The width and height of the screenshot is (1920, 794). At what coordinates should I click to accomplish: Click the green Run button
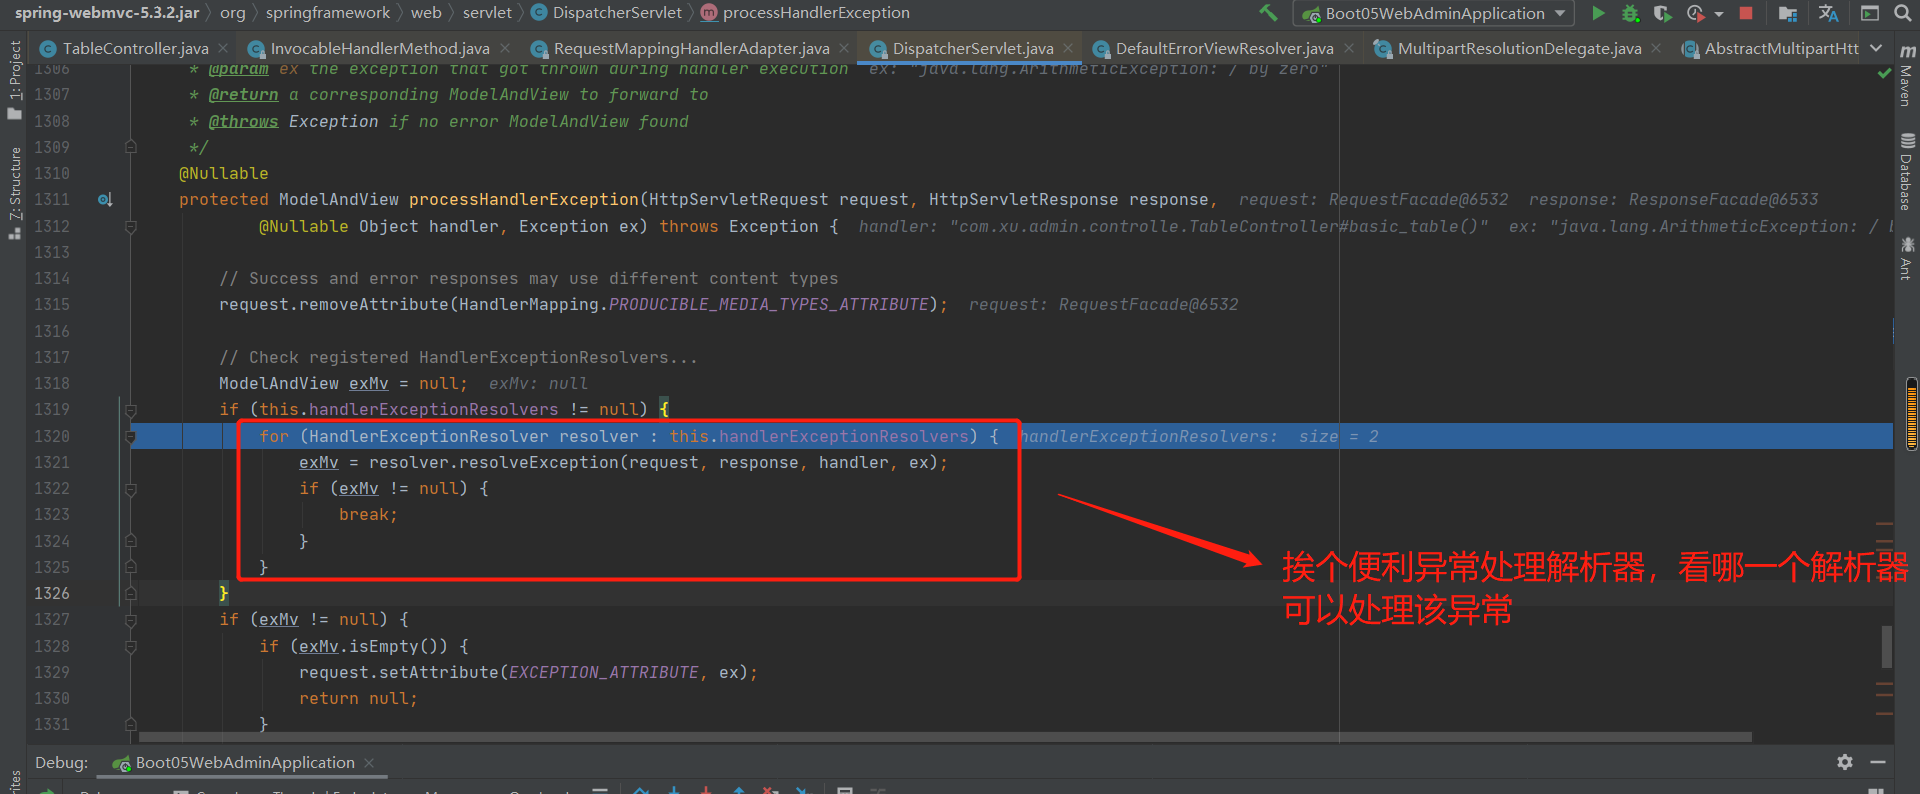pos(1598,13)
